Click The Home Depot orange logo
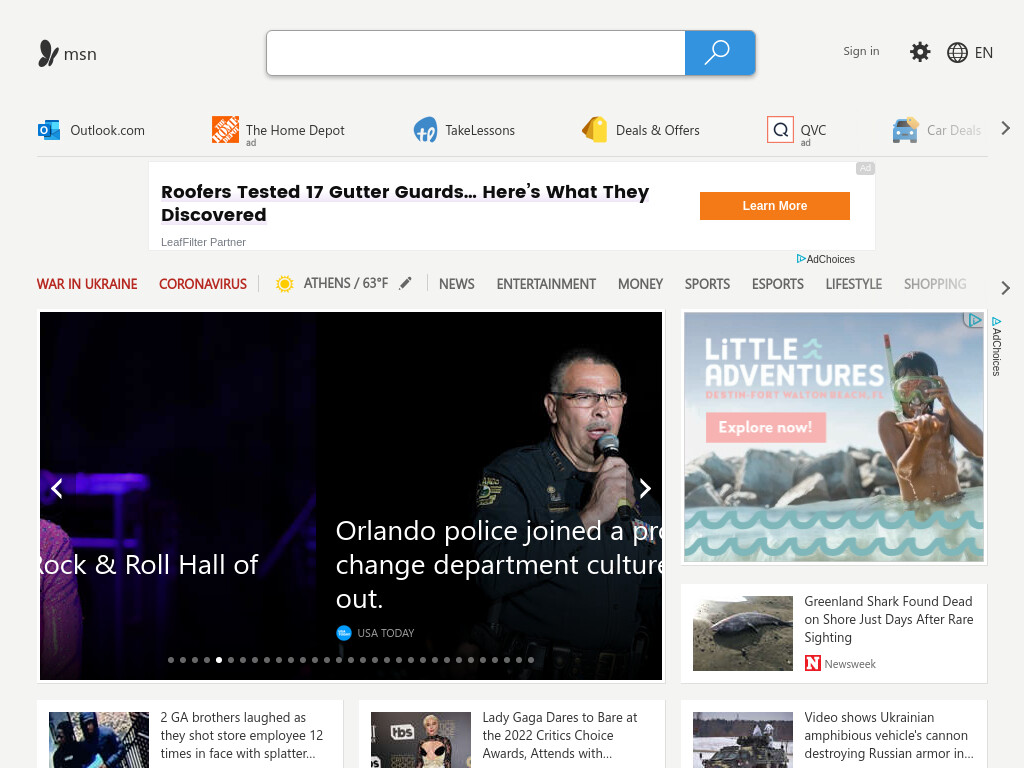This screenshot has width=1024, height=768. [x=225, y=129]
